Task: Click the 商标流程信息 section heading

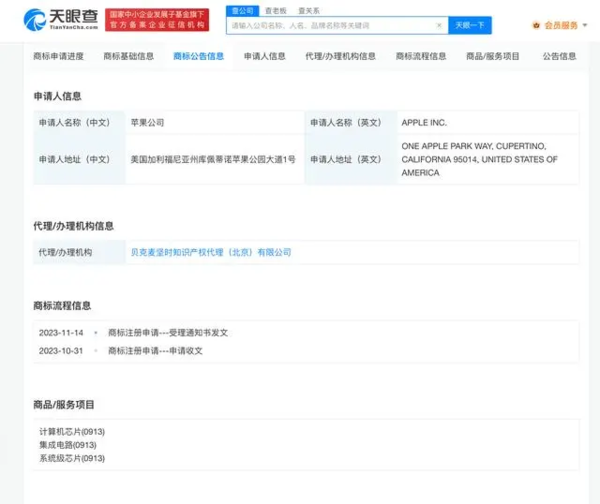Action: (62, 305)
